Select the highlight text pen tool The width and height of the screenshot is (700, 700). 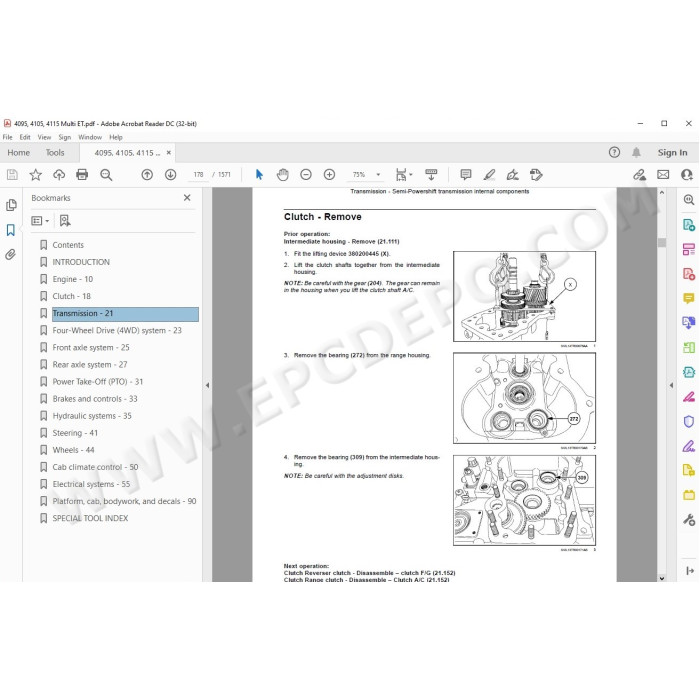coord(489,175)
